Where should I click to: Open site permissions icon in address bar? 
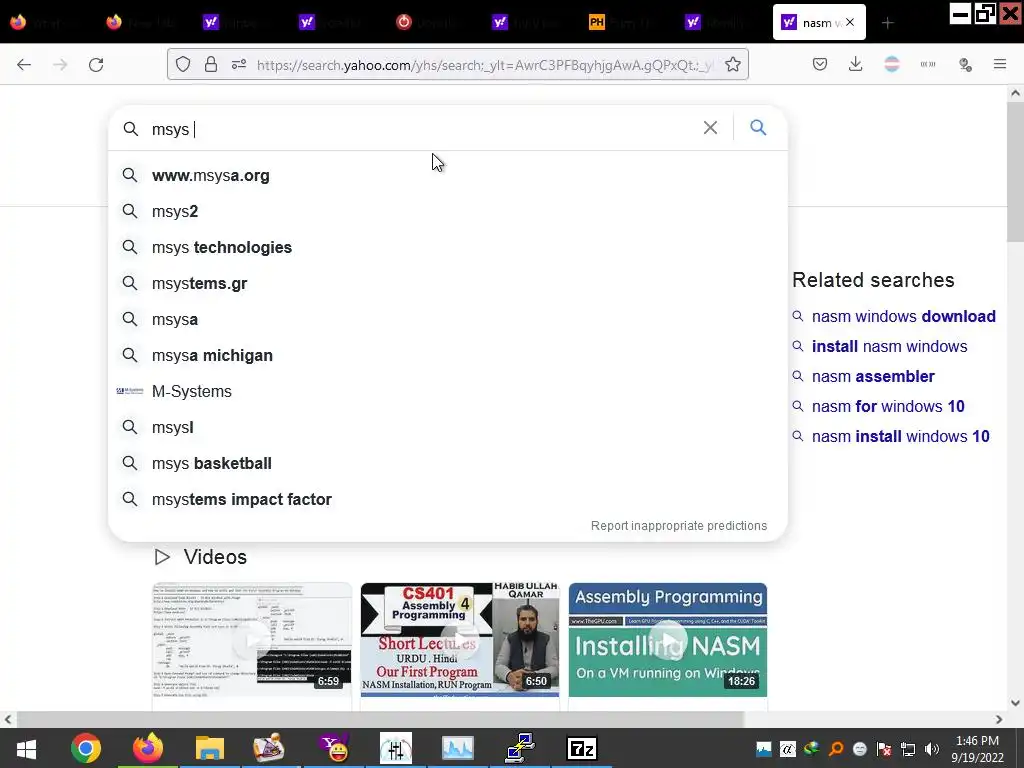coord(239,64)
